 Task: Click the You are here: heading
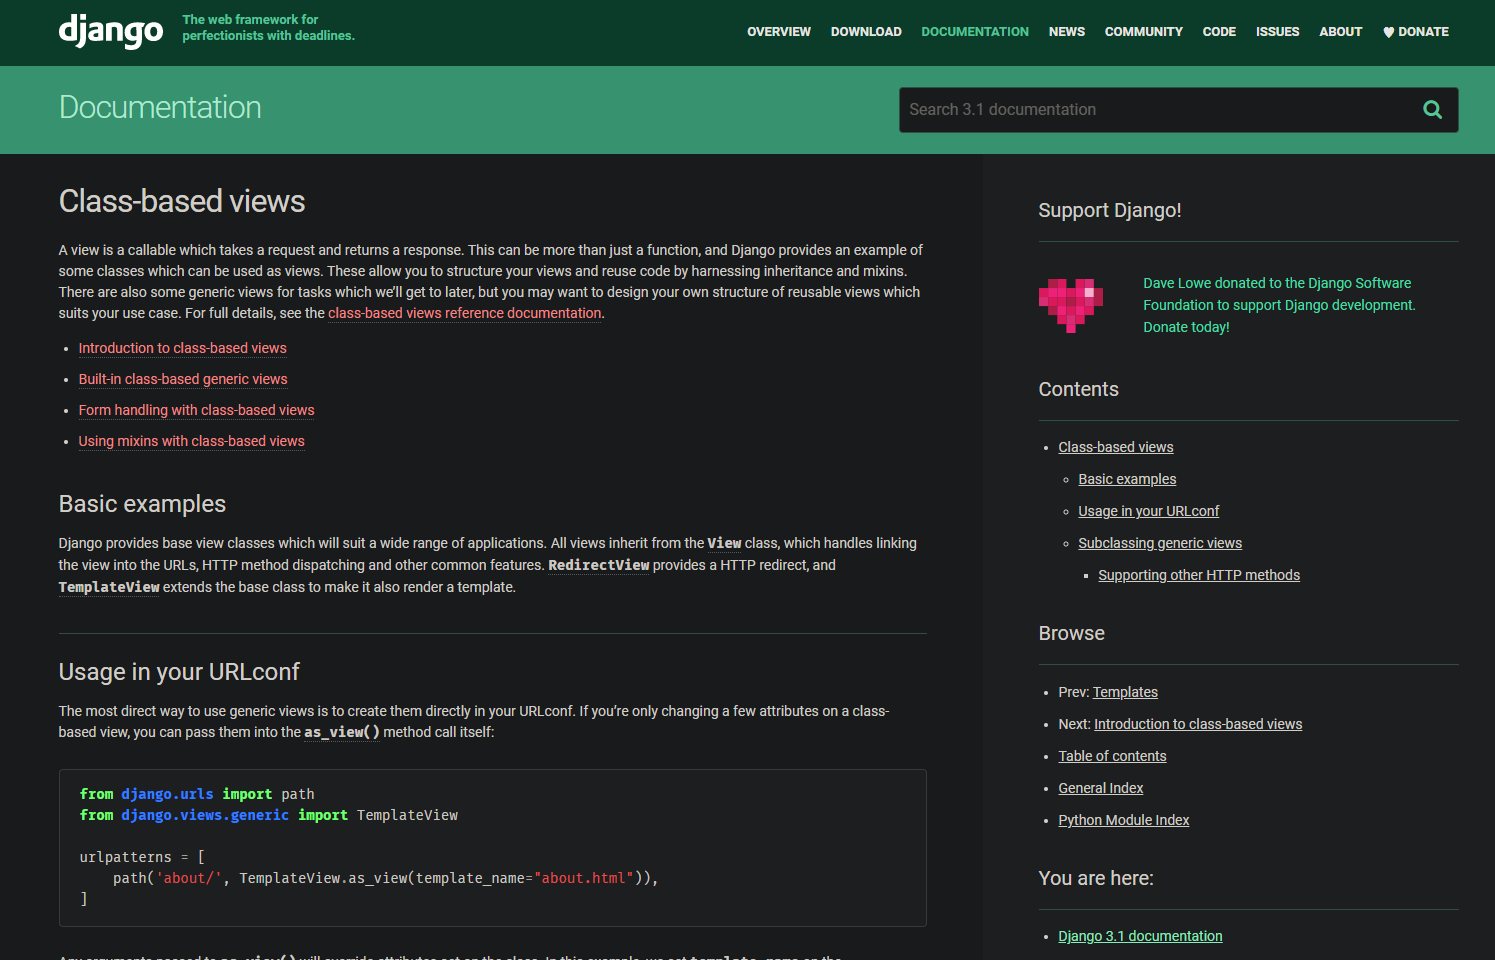[1096, 878]
